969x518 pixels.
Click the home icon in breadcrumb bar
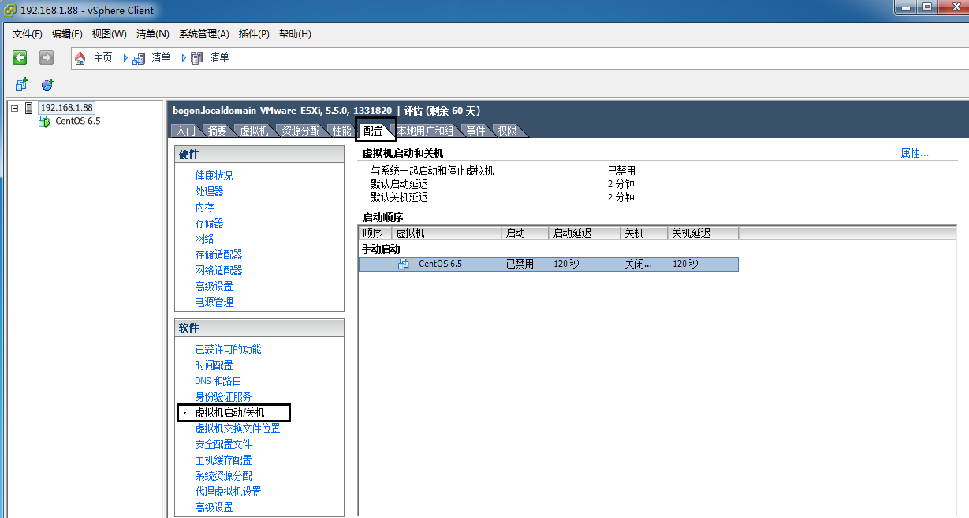point(80,59)
